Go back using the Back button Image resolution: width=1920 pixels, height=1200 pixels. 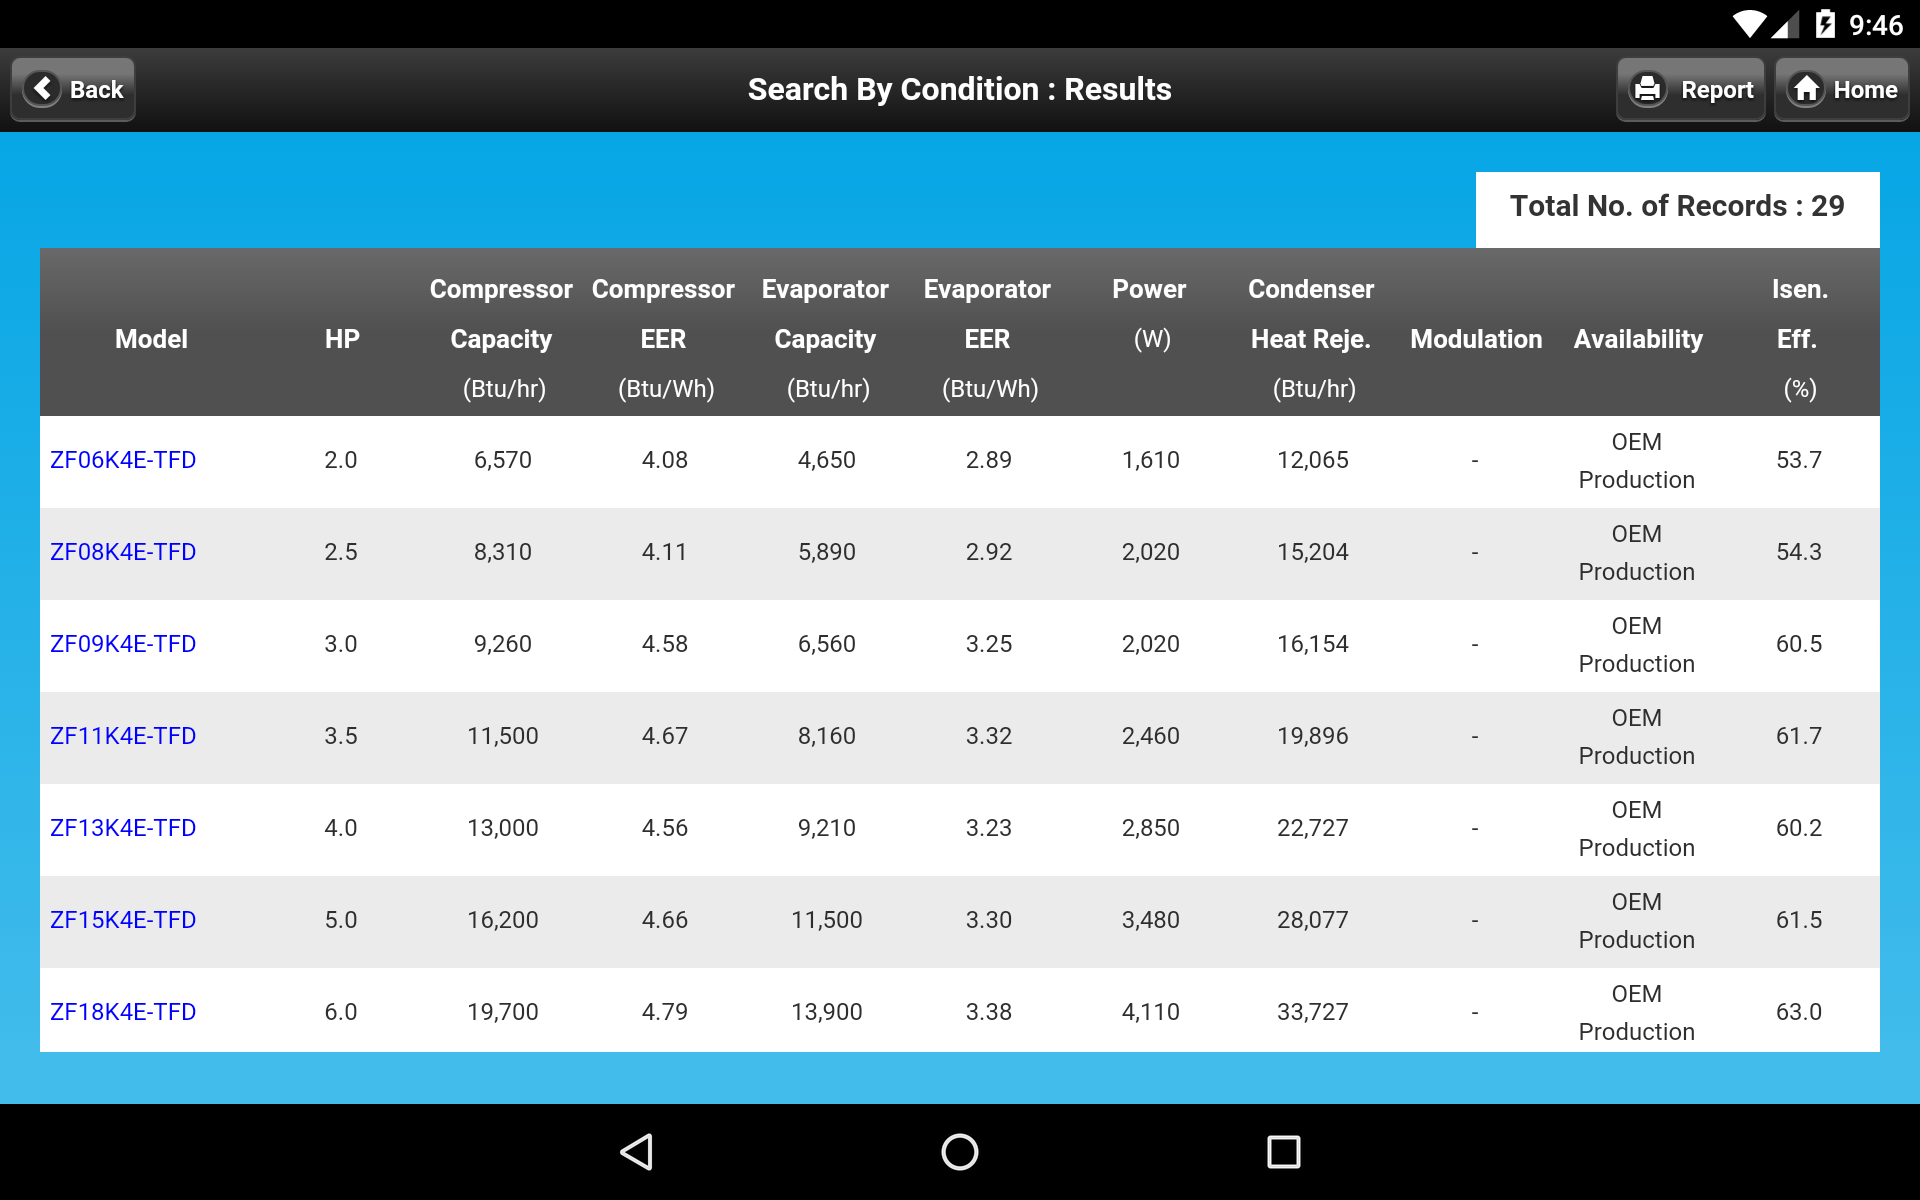[x=73, y=90]
